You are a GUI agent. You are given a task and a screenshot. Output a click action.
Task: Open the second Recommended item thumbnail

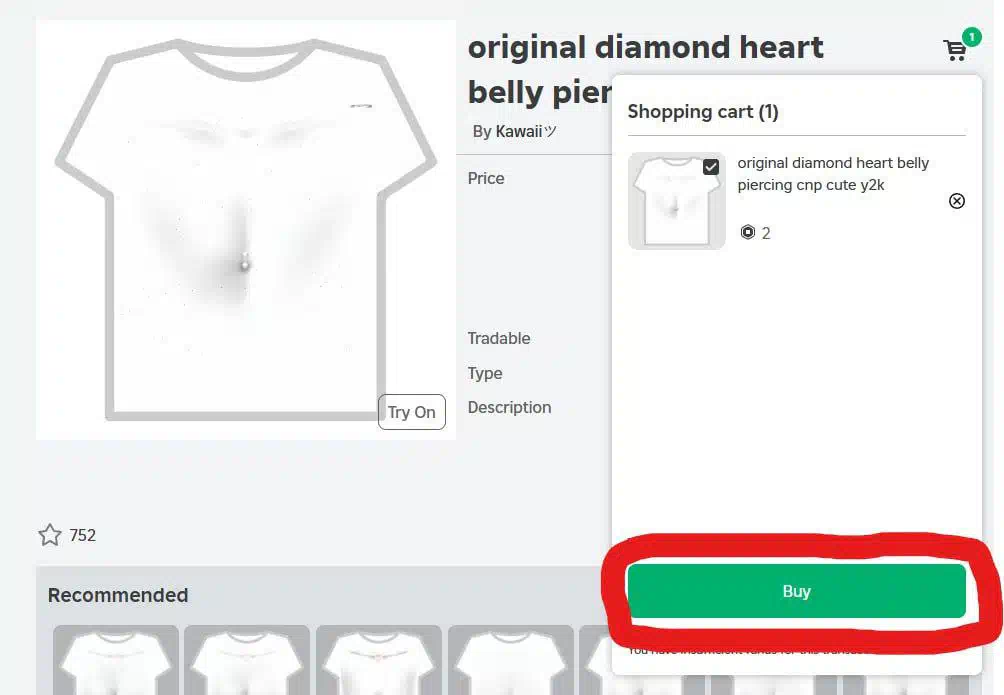coord(247,660)
